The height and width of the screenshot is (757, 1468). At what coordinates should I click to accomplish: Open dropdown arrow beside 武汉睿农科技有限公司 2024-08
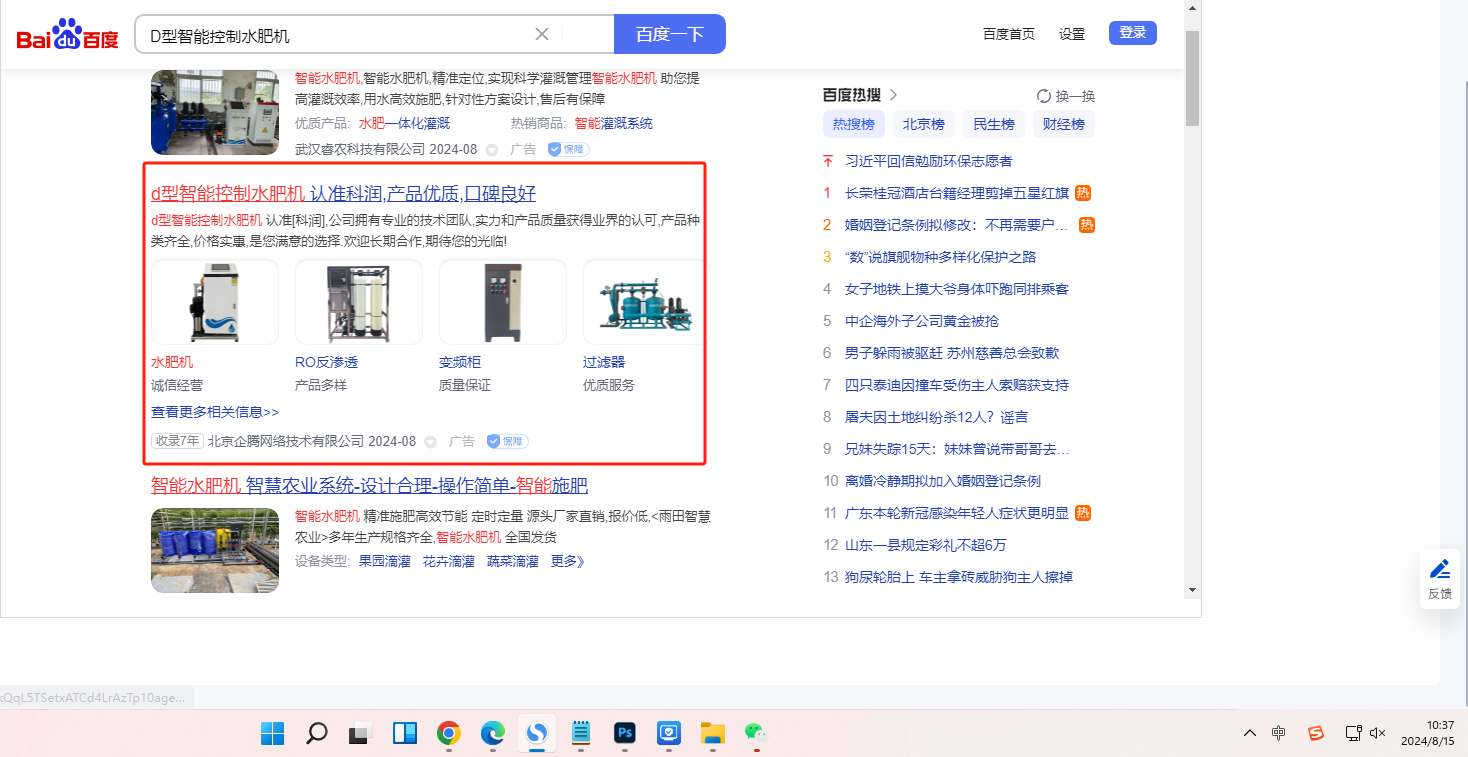point(492,150)
